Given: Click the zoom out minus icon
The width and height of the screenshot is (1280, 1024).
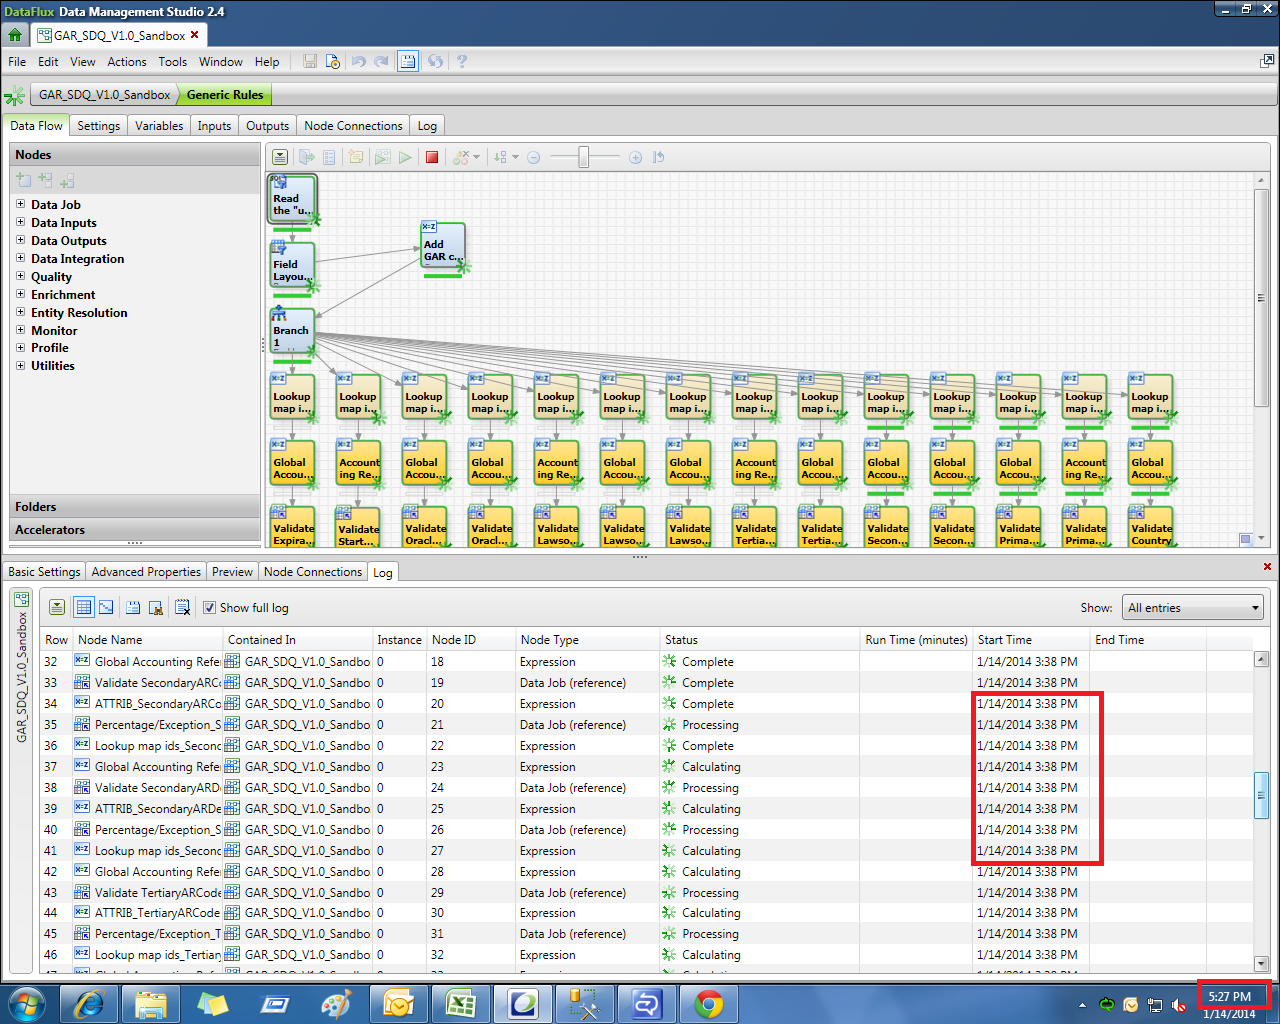Looking at the screenshot, I should point(534,157).
